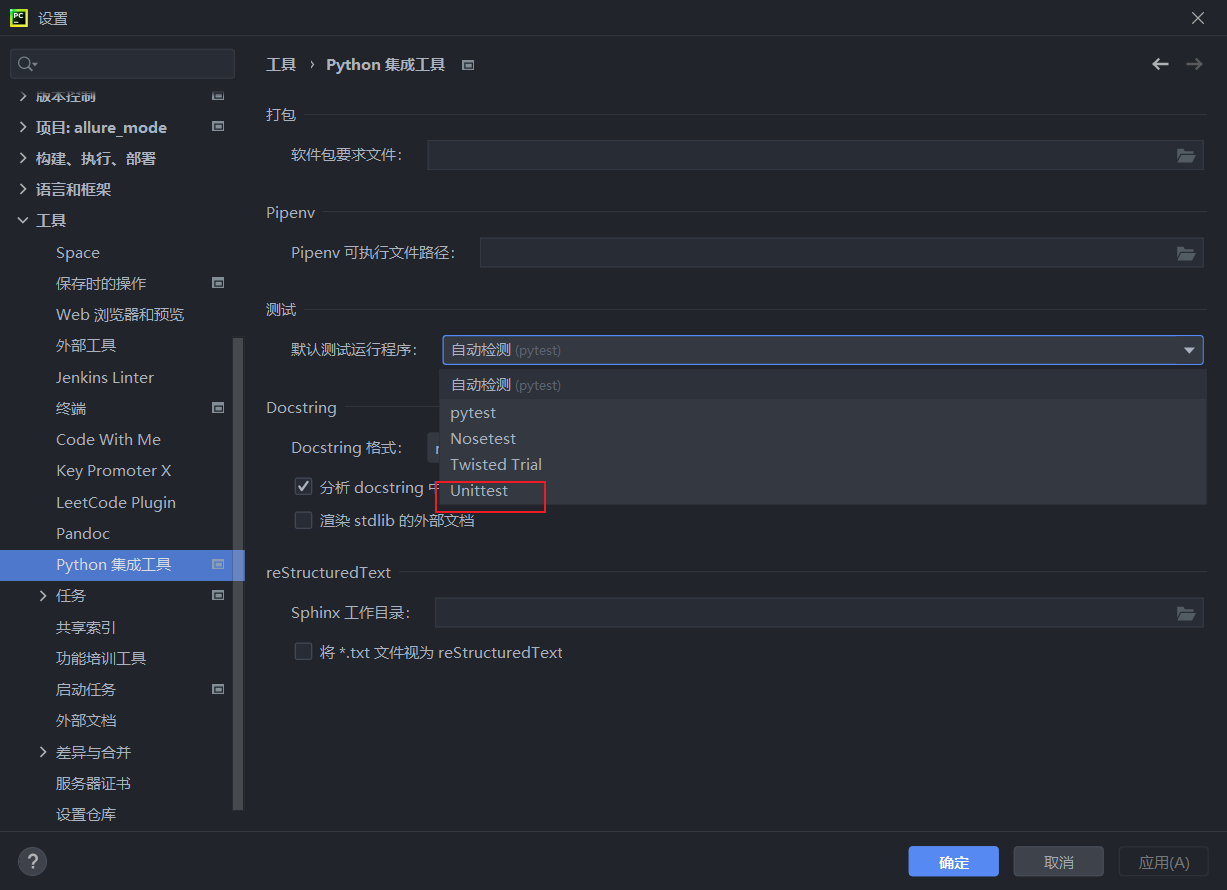Open the Code With Me settings page
This screenshot has width=1227, height=890.
pos(108,439)
